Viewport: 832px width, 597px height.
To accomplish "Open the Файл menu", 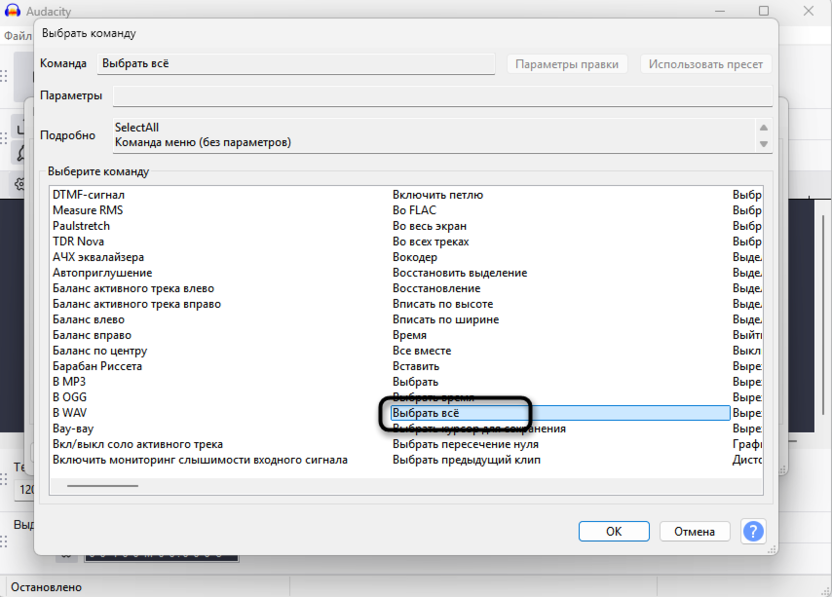I will point(17,33).
